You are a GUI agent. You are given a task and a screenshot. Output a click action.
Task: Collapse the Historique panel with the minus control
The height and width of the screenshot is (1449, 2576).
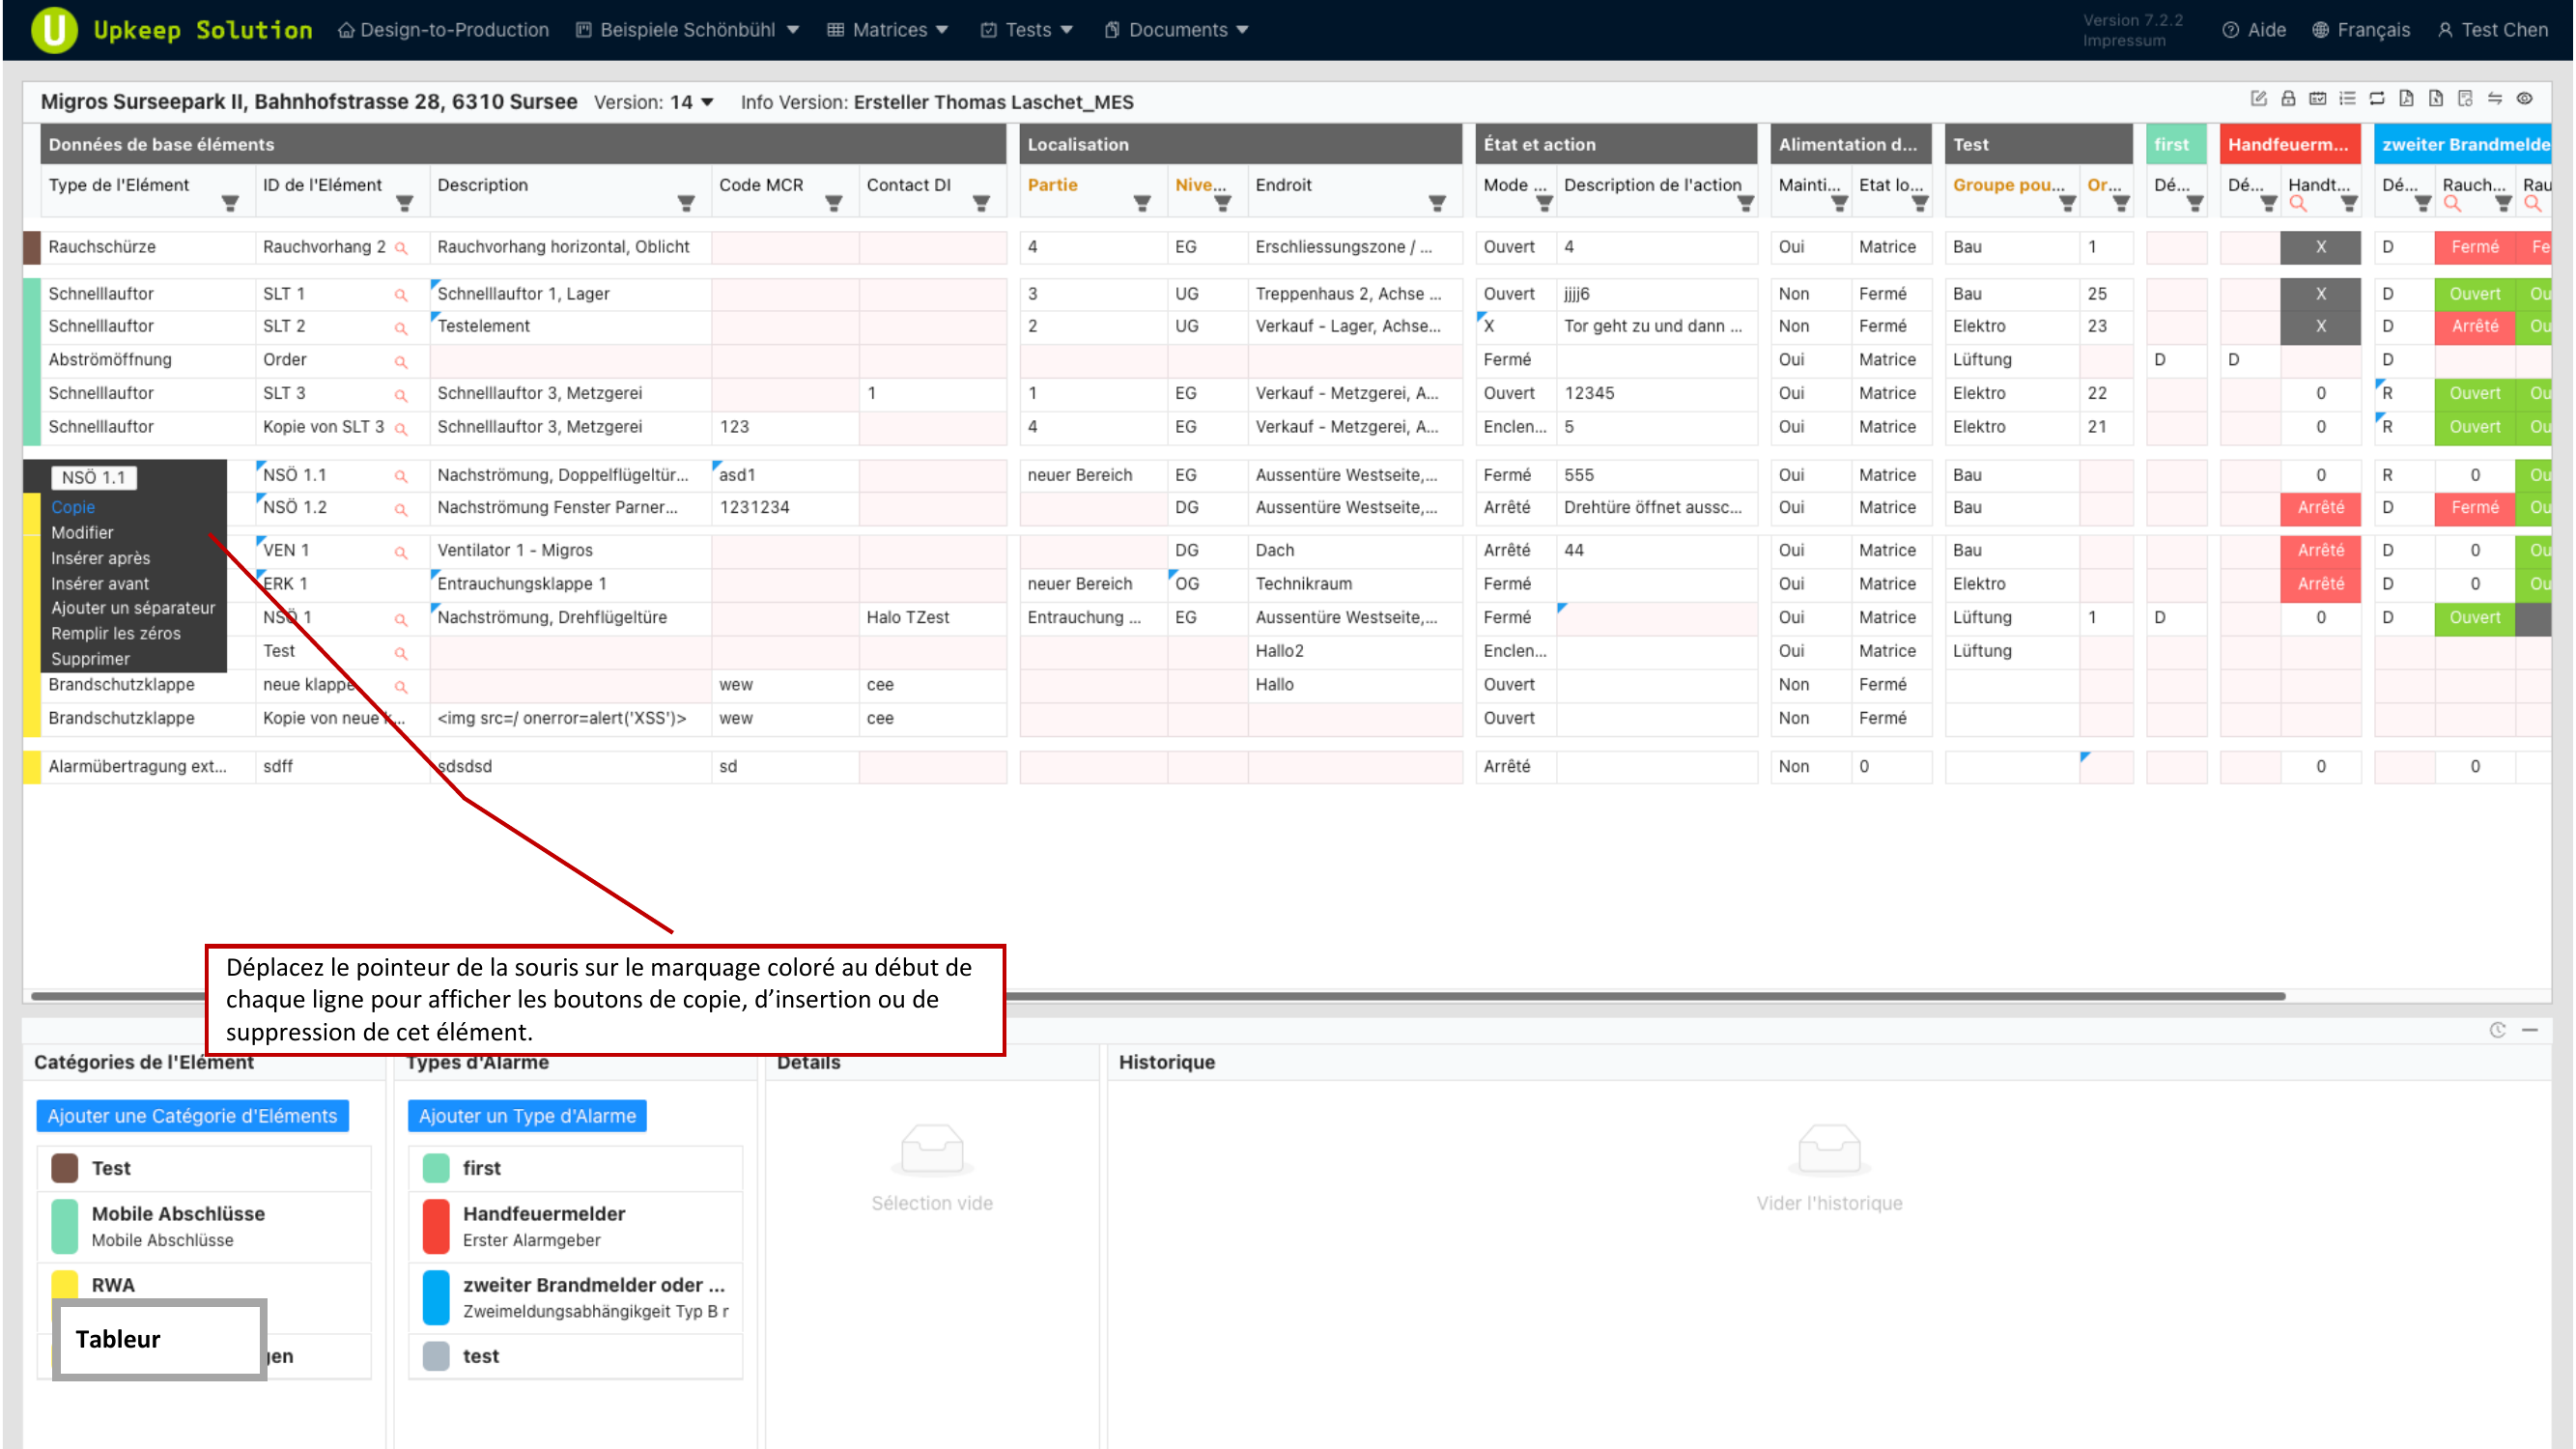pos(2530,1030)
